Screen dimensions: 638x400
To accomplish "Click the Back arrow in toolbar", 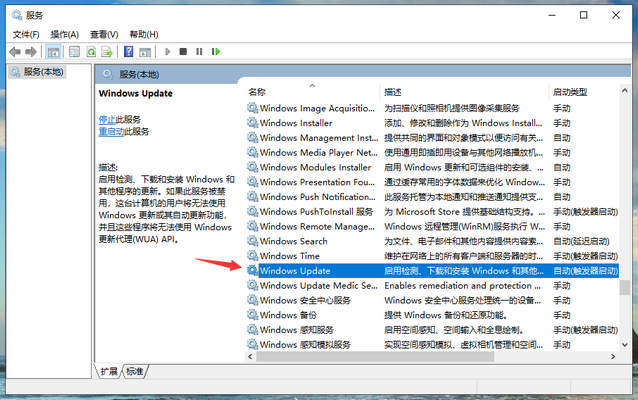I will pyautogui.click(x=14, y=51).
